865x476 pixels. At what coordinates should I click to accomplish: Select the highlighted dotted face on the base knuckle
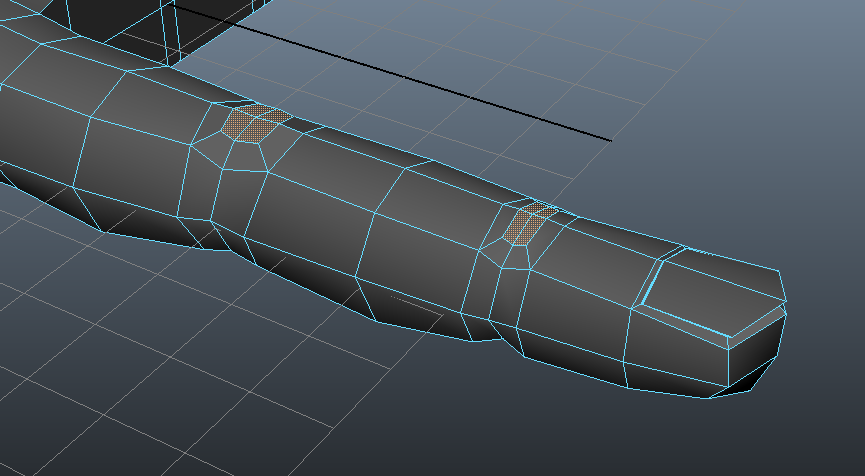257,122
